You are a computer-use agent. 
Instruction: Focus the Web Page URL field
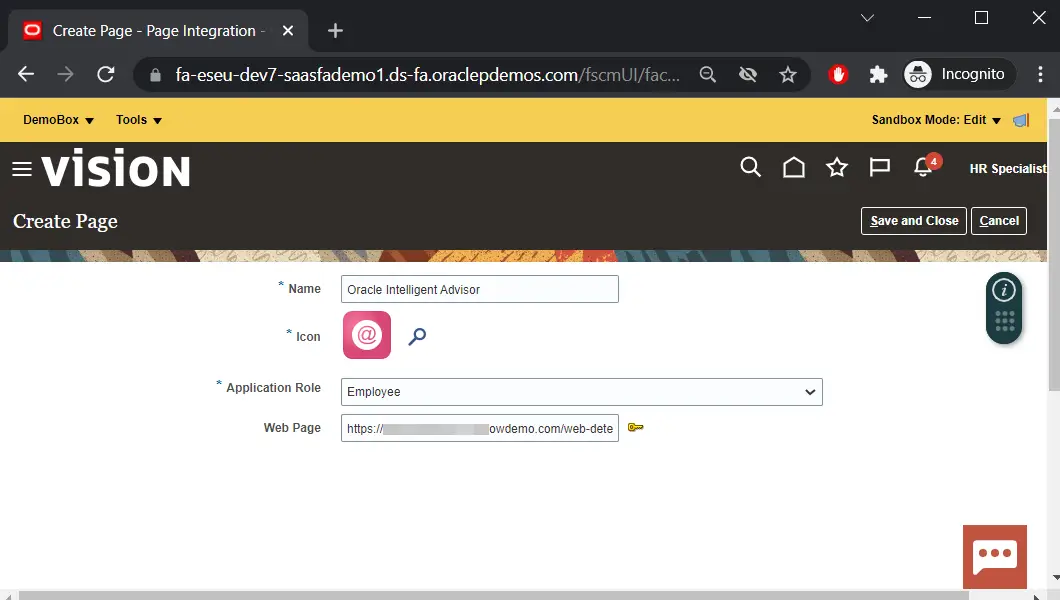coord(479,428)
